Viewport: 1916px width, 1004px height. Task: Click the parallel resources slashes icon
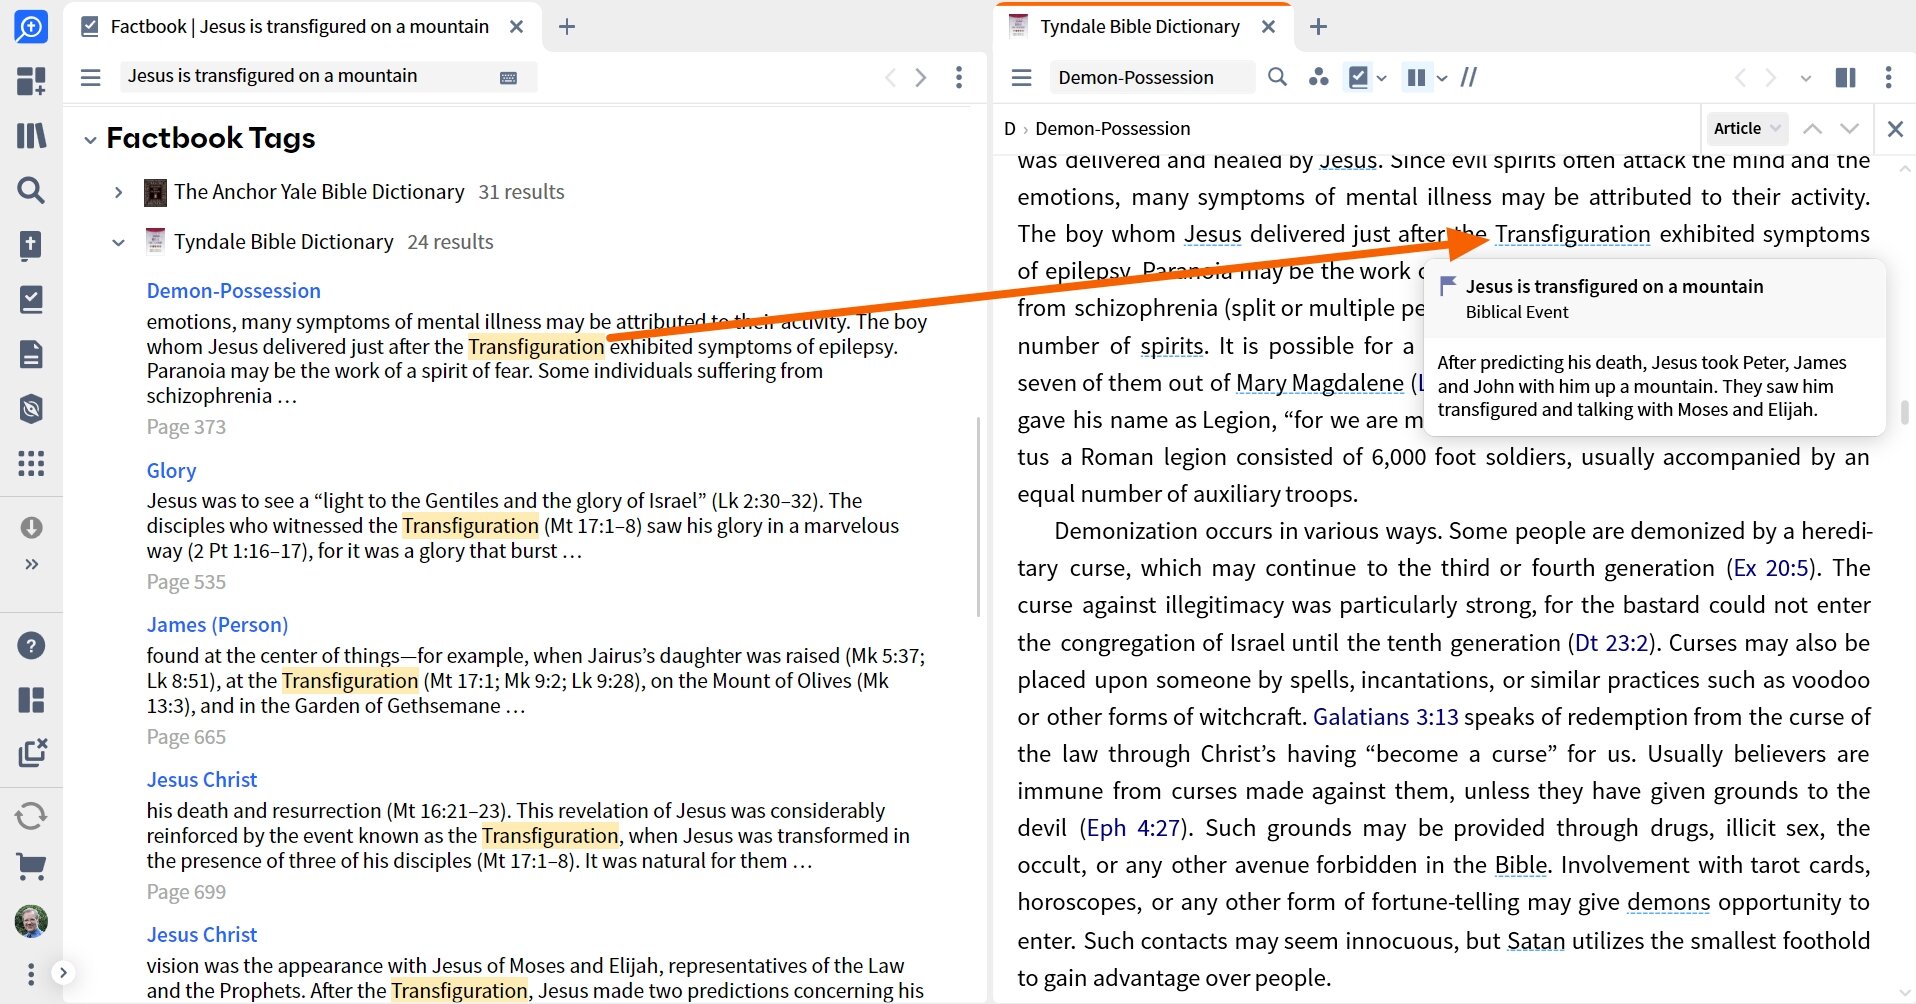[1469, 77]
